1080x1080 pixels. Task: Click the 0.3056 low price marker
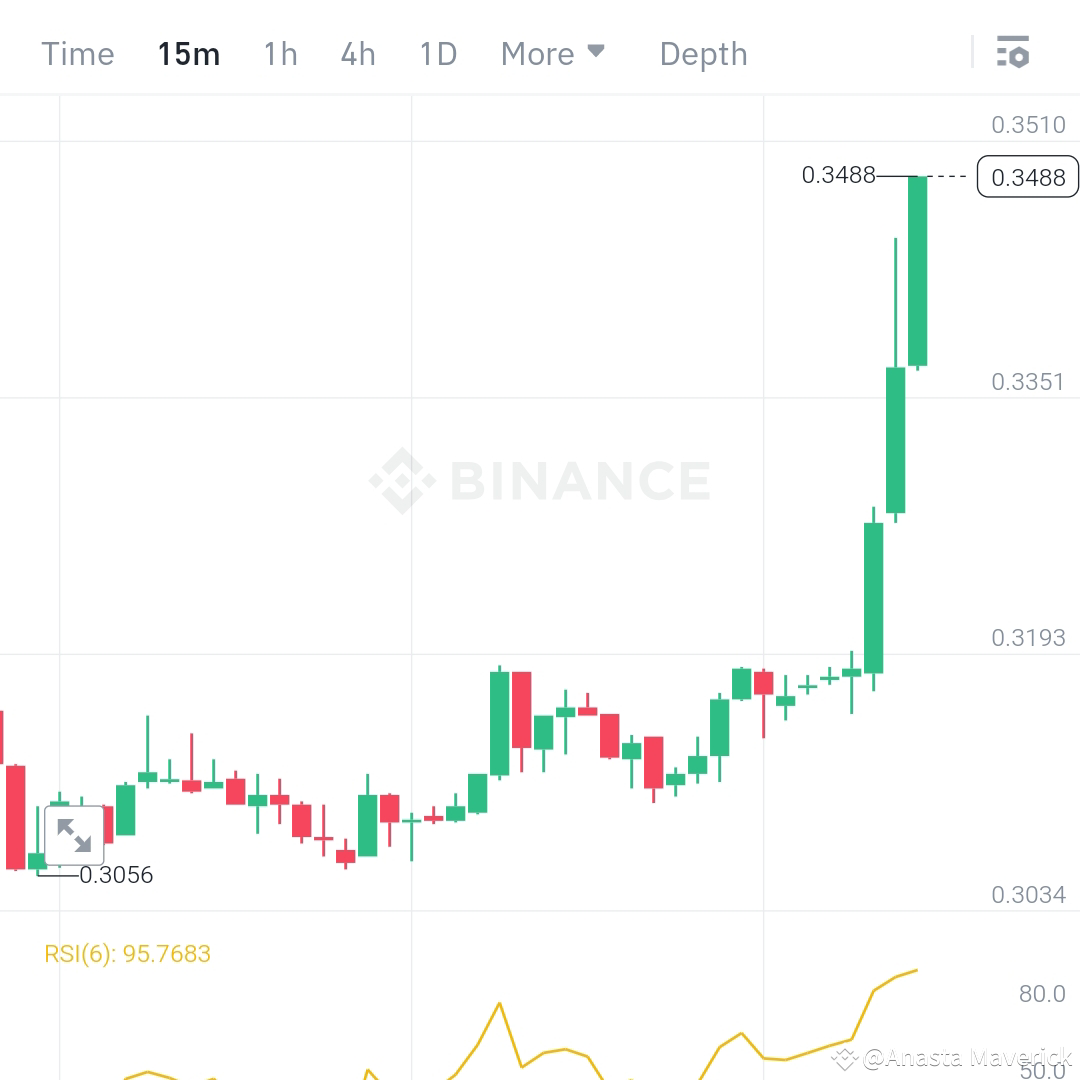(115, 875)
